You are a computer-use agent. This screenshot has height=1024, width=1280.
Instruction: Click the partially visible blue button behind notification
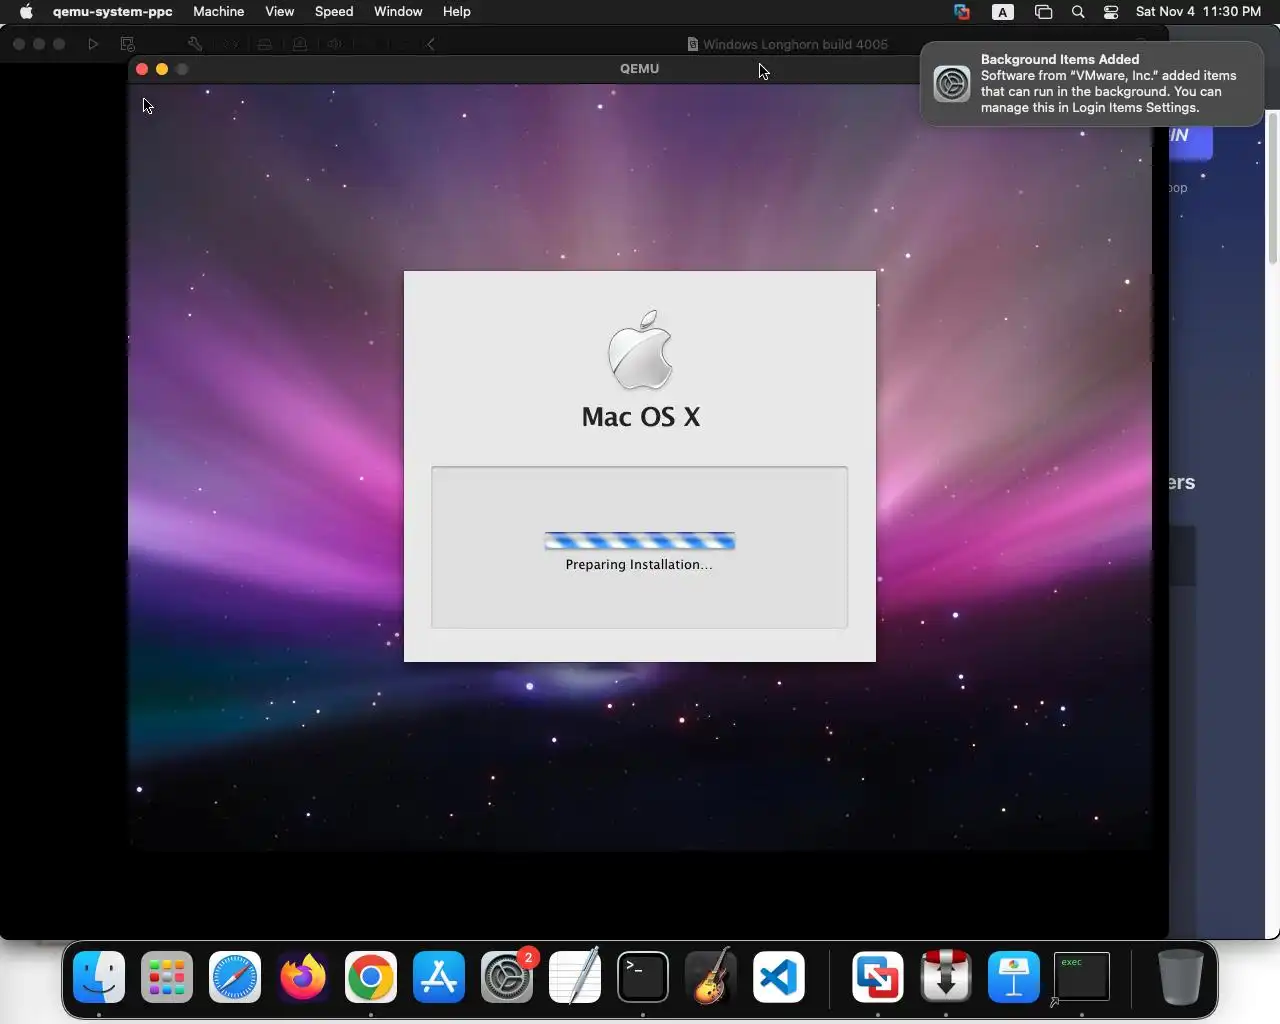(1190, 141)
